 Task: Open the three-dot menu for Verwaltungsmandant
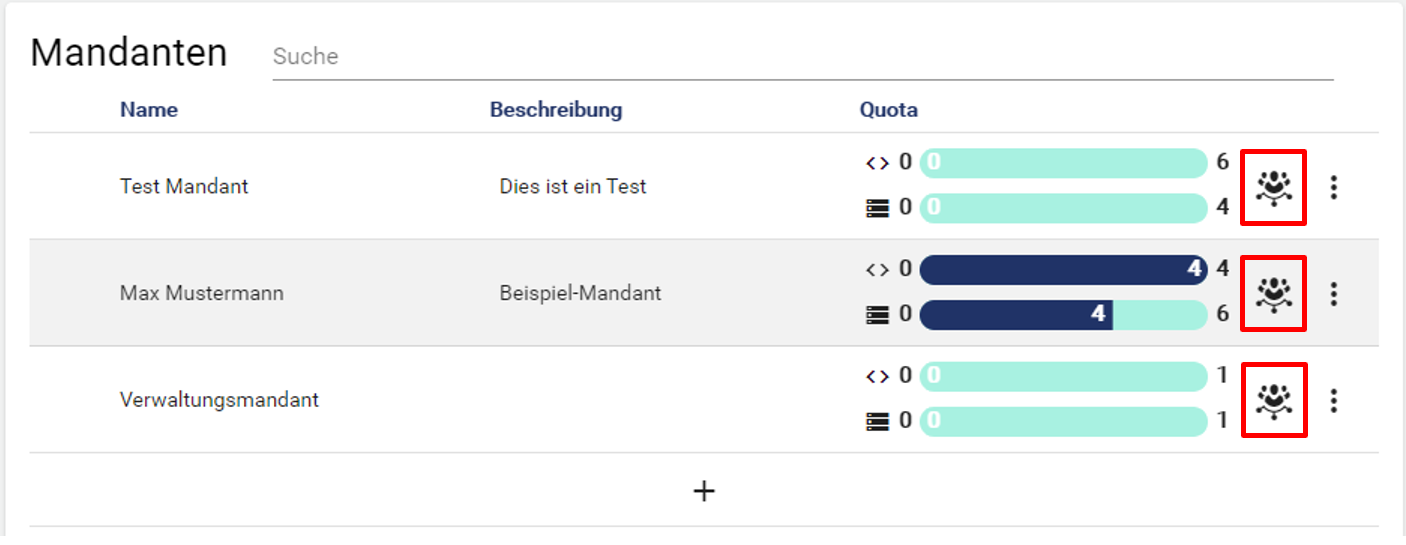click(1333, 400)
